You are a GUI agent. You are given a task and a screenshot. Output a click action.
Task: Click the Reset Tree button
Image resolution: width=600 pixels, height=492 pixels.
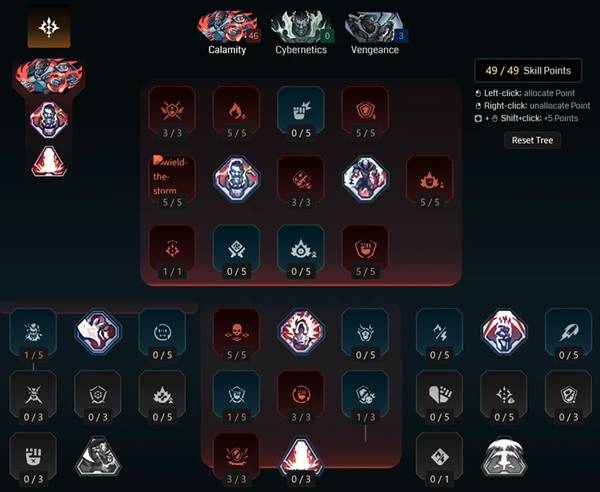pyautogui.click(x=532, y=140)
